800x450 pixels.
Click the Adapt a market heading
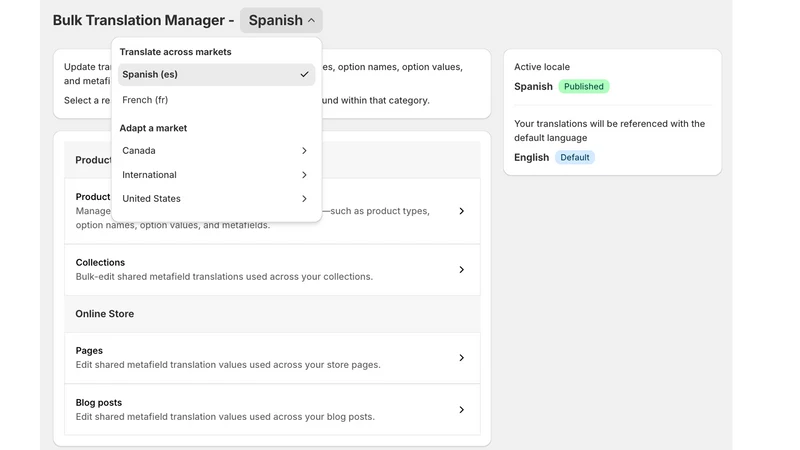pyautogui.click(x=153, y=128)
